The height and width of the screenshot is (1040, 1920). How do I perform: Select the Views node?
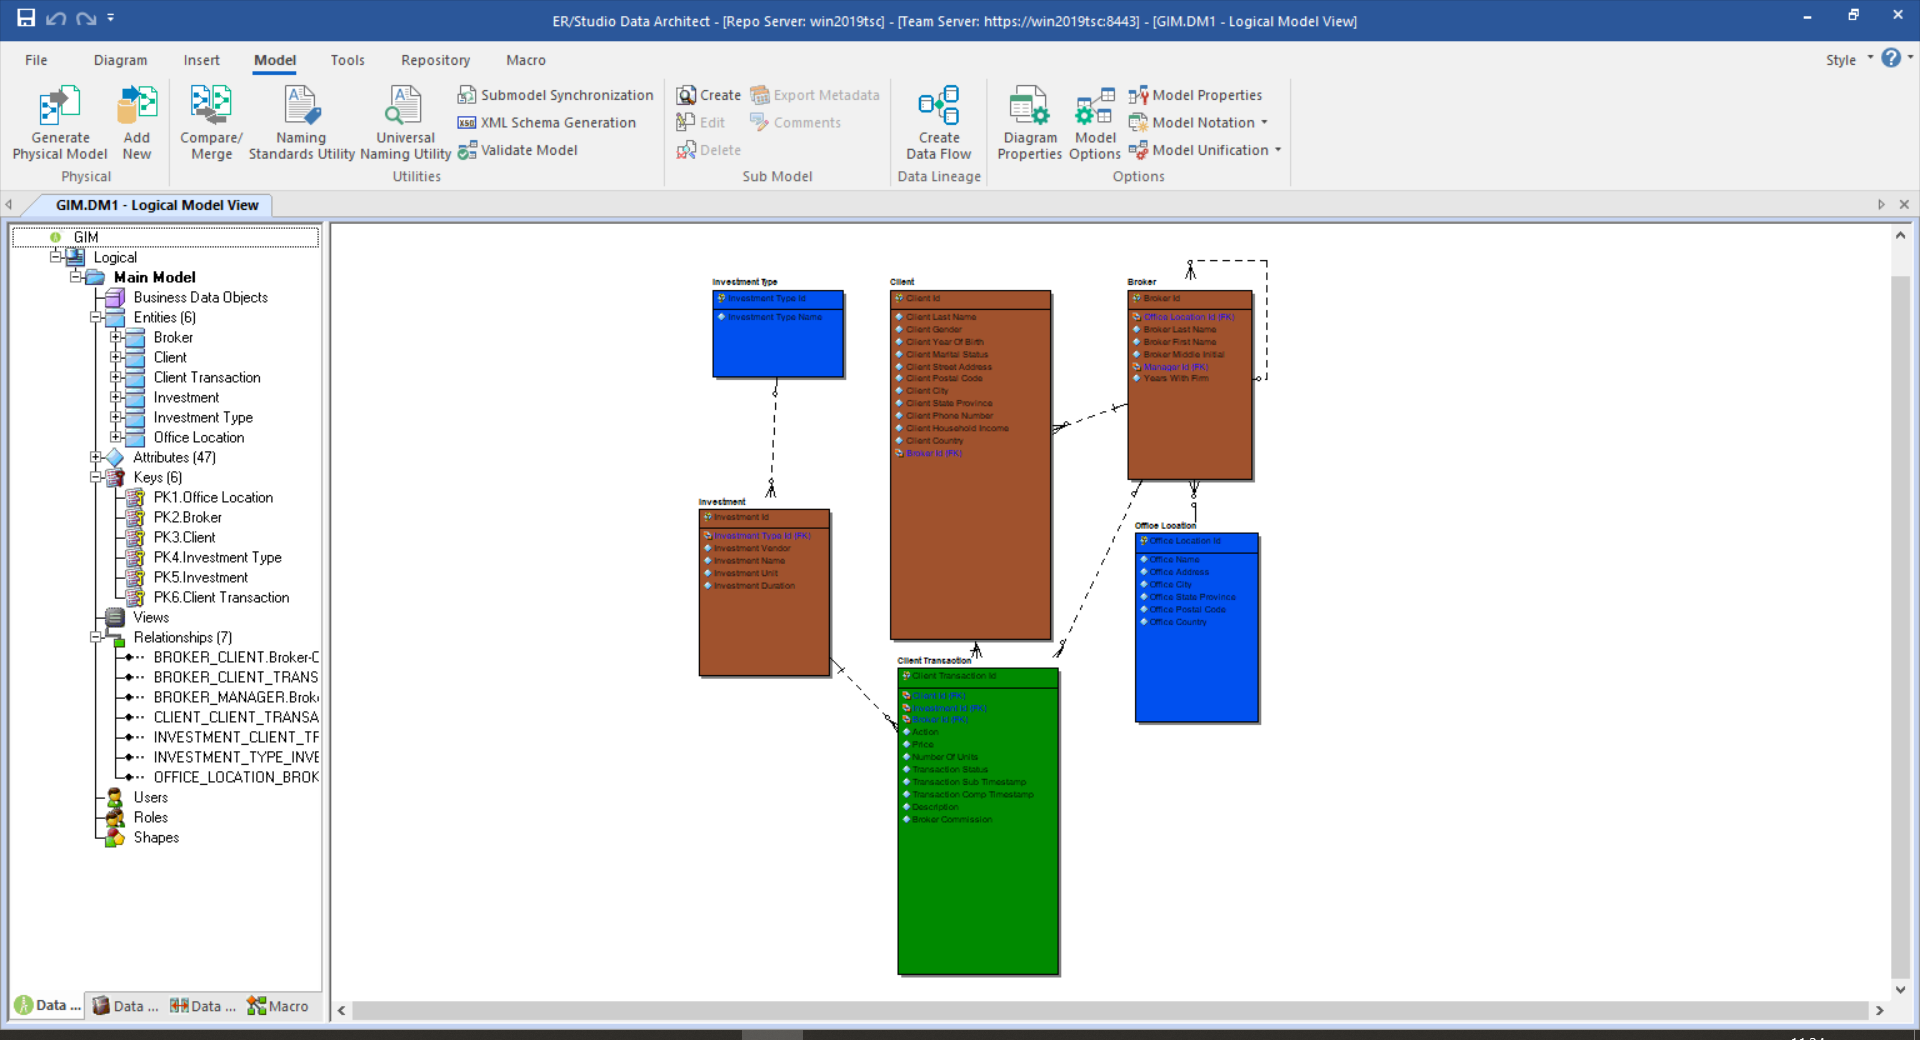click(x=151, y=617)
